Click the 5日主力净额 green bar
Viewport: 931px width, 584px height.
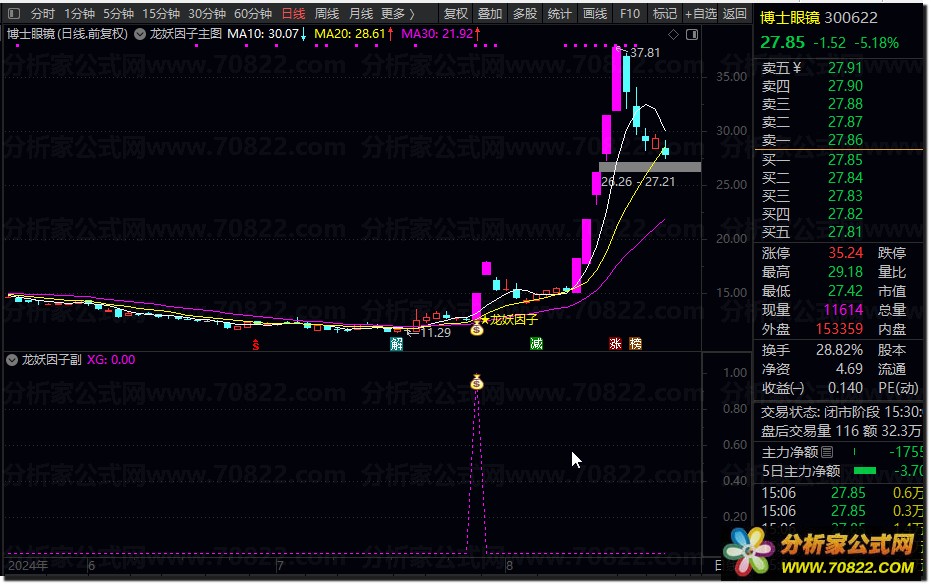(864, 471)
